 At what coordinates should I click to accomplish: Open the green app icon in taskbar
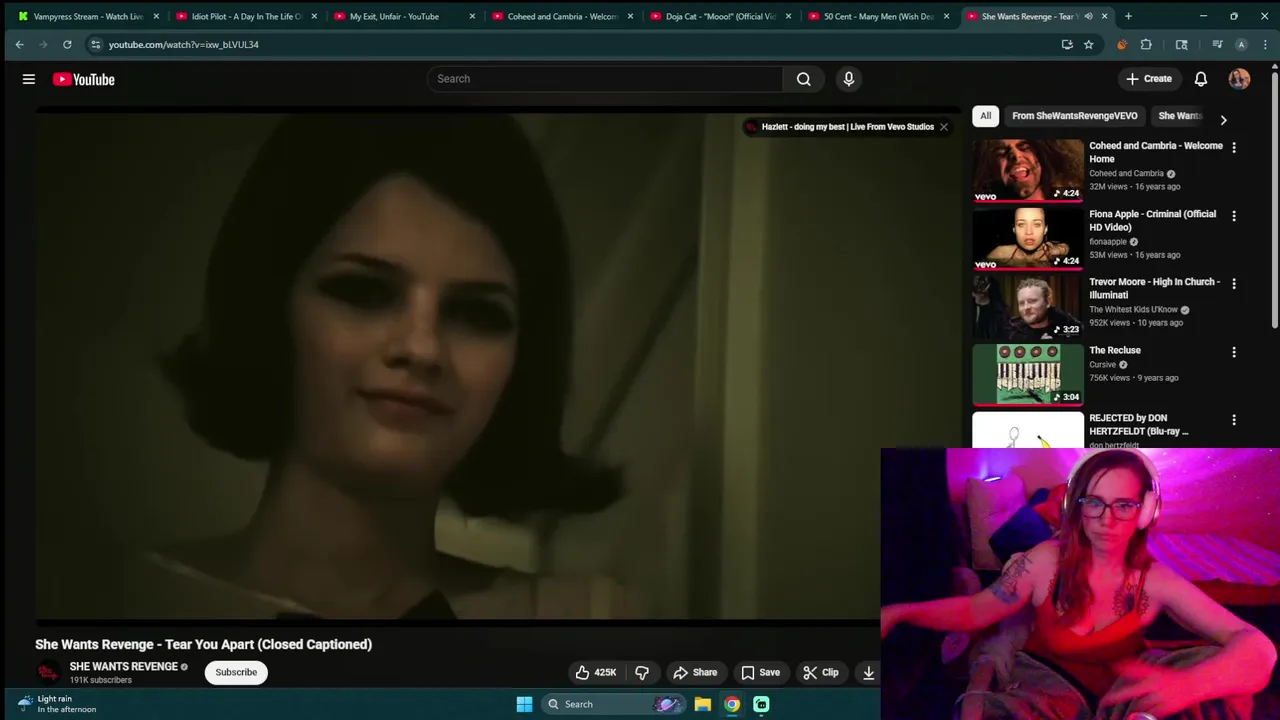[x=761, y=704]
